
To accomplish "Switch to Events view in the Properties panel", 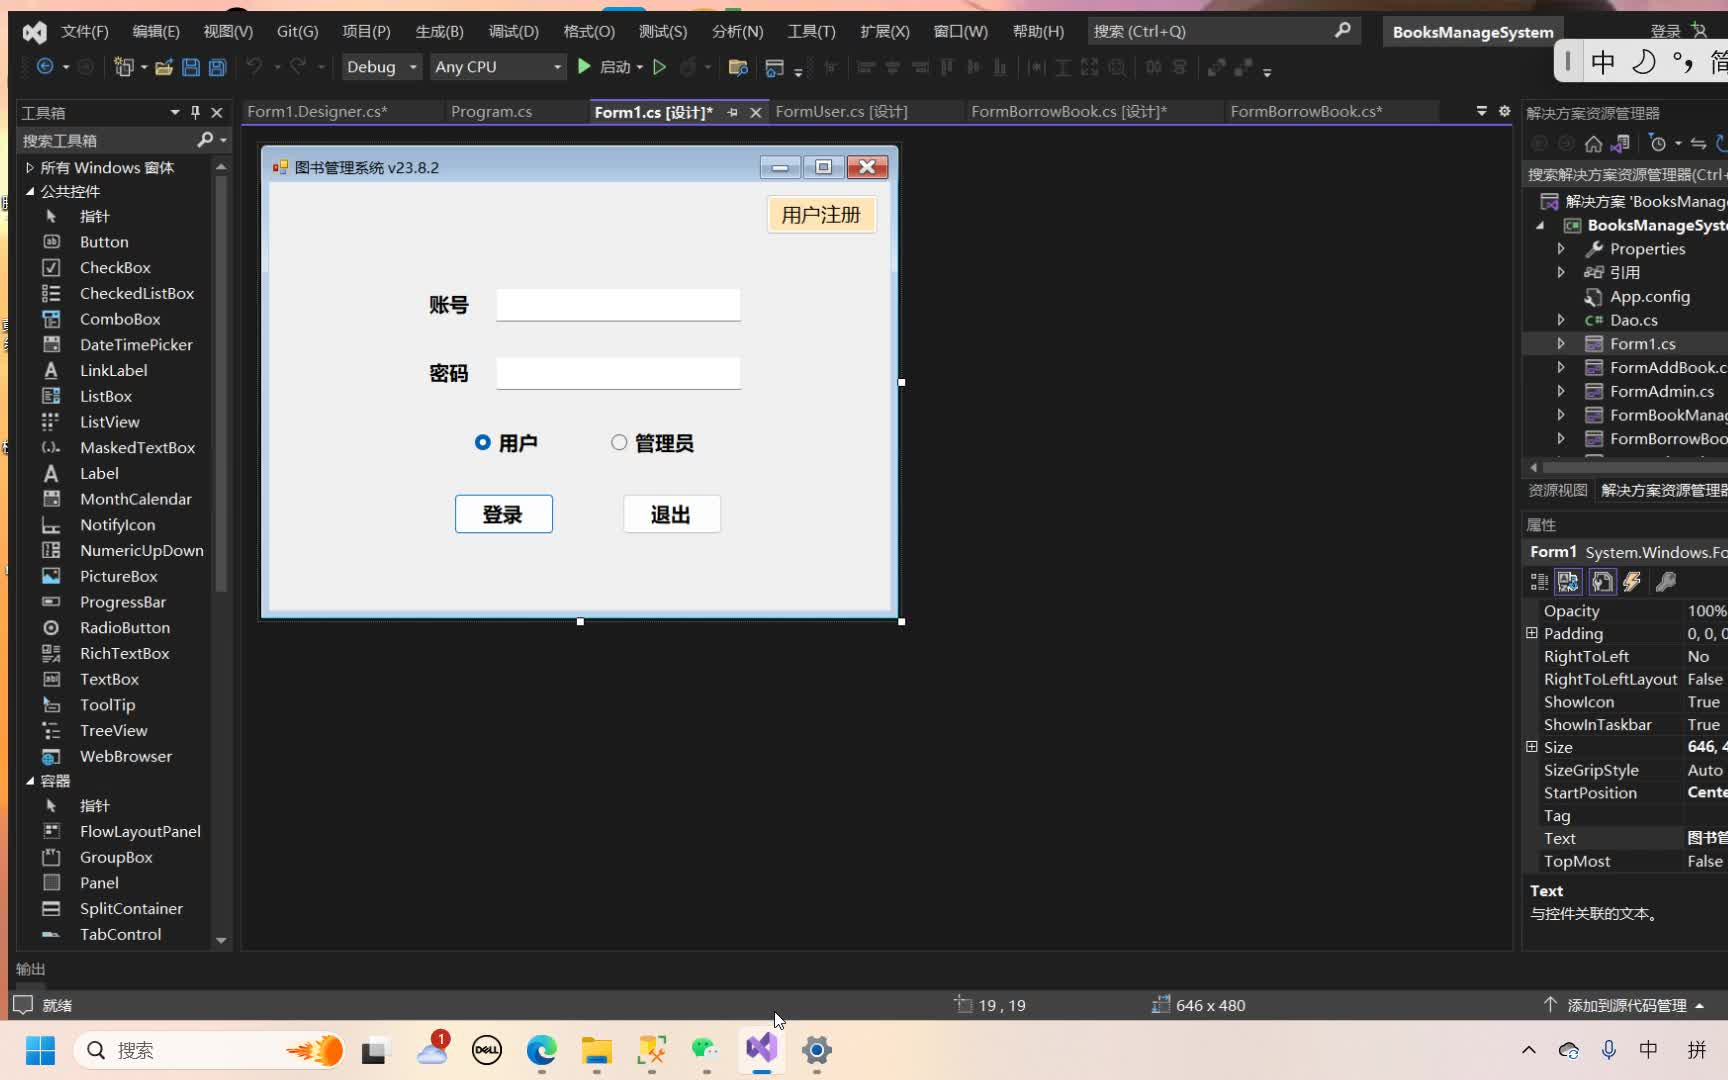I will tap(1632, 582).
